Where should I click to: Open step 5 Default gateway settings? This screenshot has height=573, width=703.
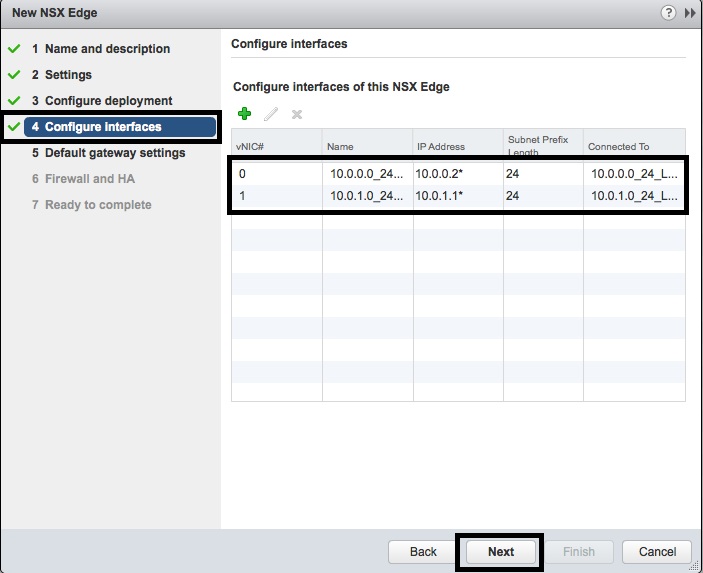click(115, 153)
